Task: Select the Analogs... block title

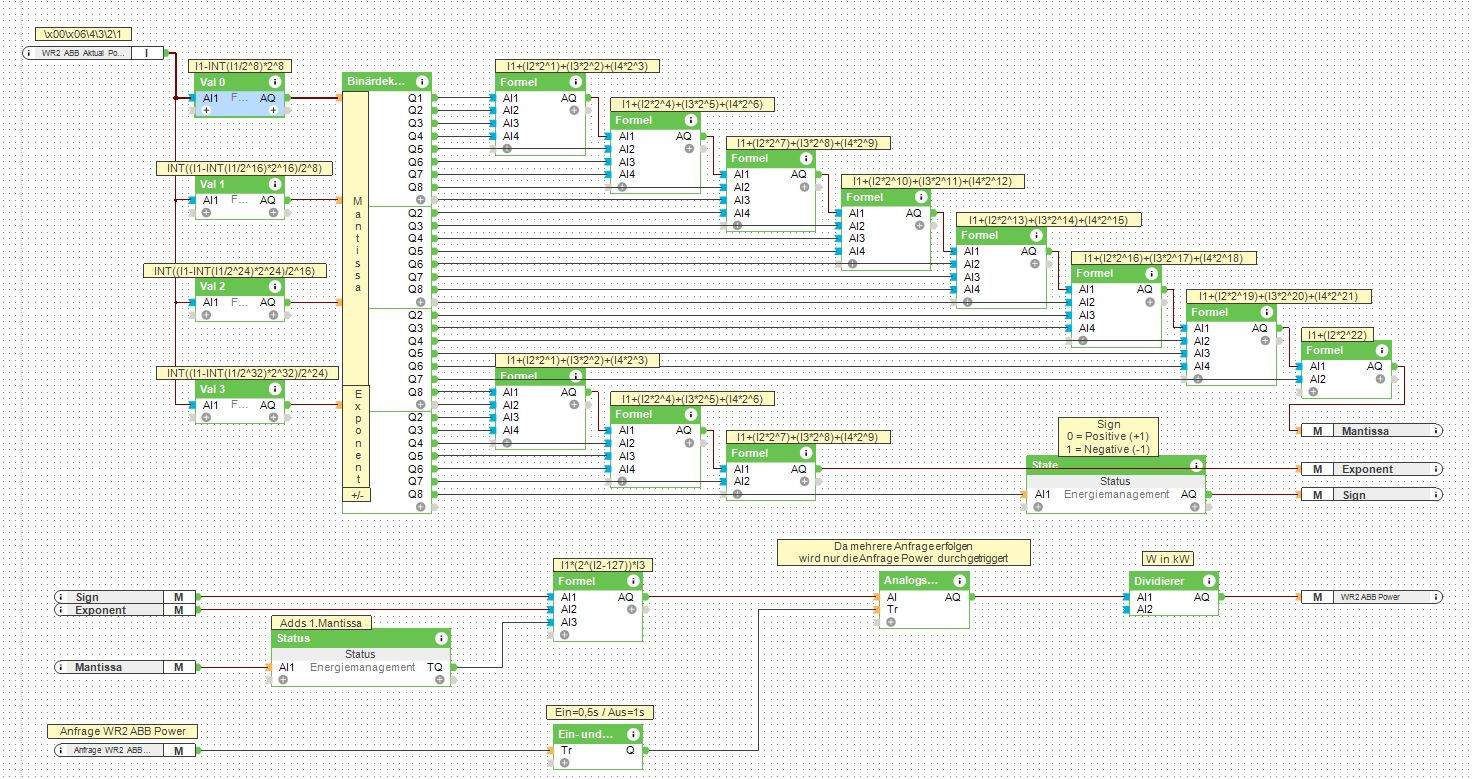Action: 911,581
